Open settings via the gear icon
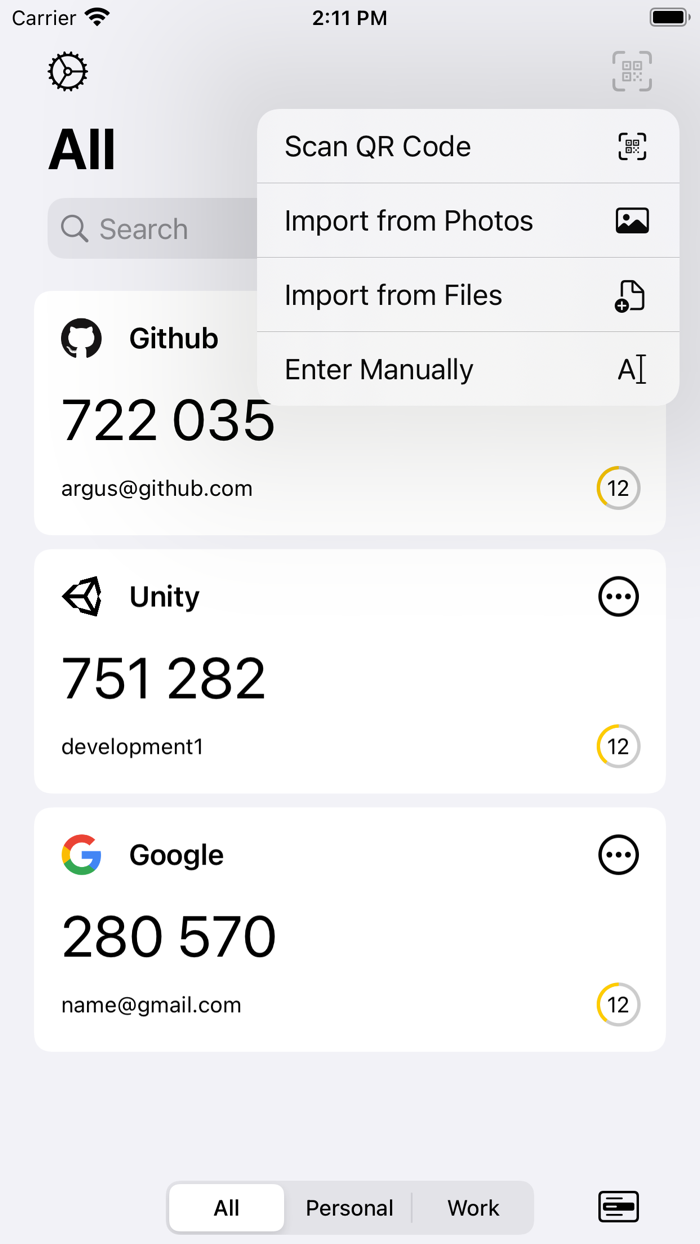 click(x=68, y=72)
